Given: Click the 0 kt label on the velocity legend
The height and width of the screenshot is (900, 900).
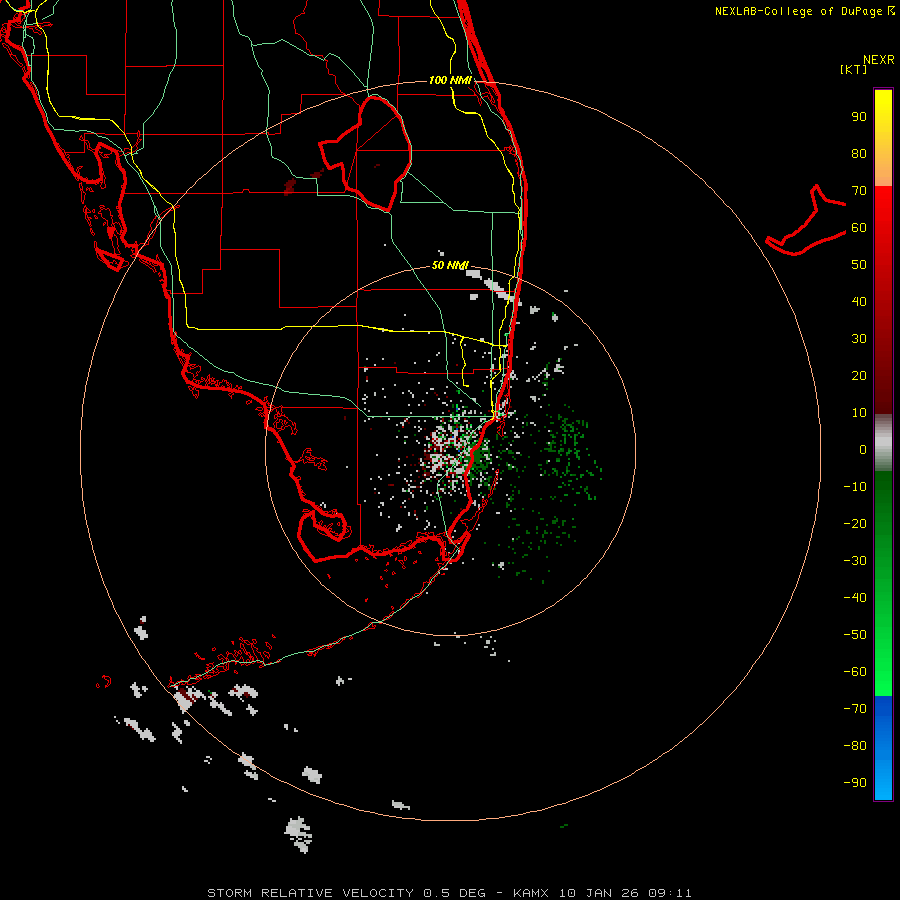Looking at the screenshot, I should (863, 449).
